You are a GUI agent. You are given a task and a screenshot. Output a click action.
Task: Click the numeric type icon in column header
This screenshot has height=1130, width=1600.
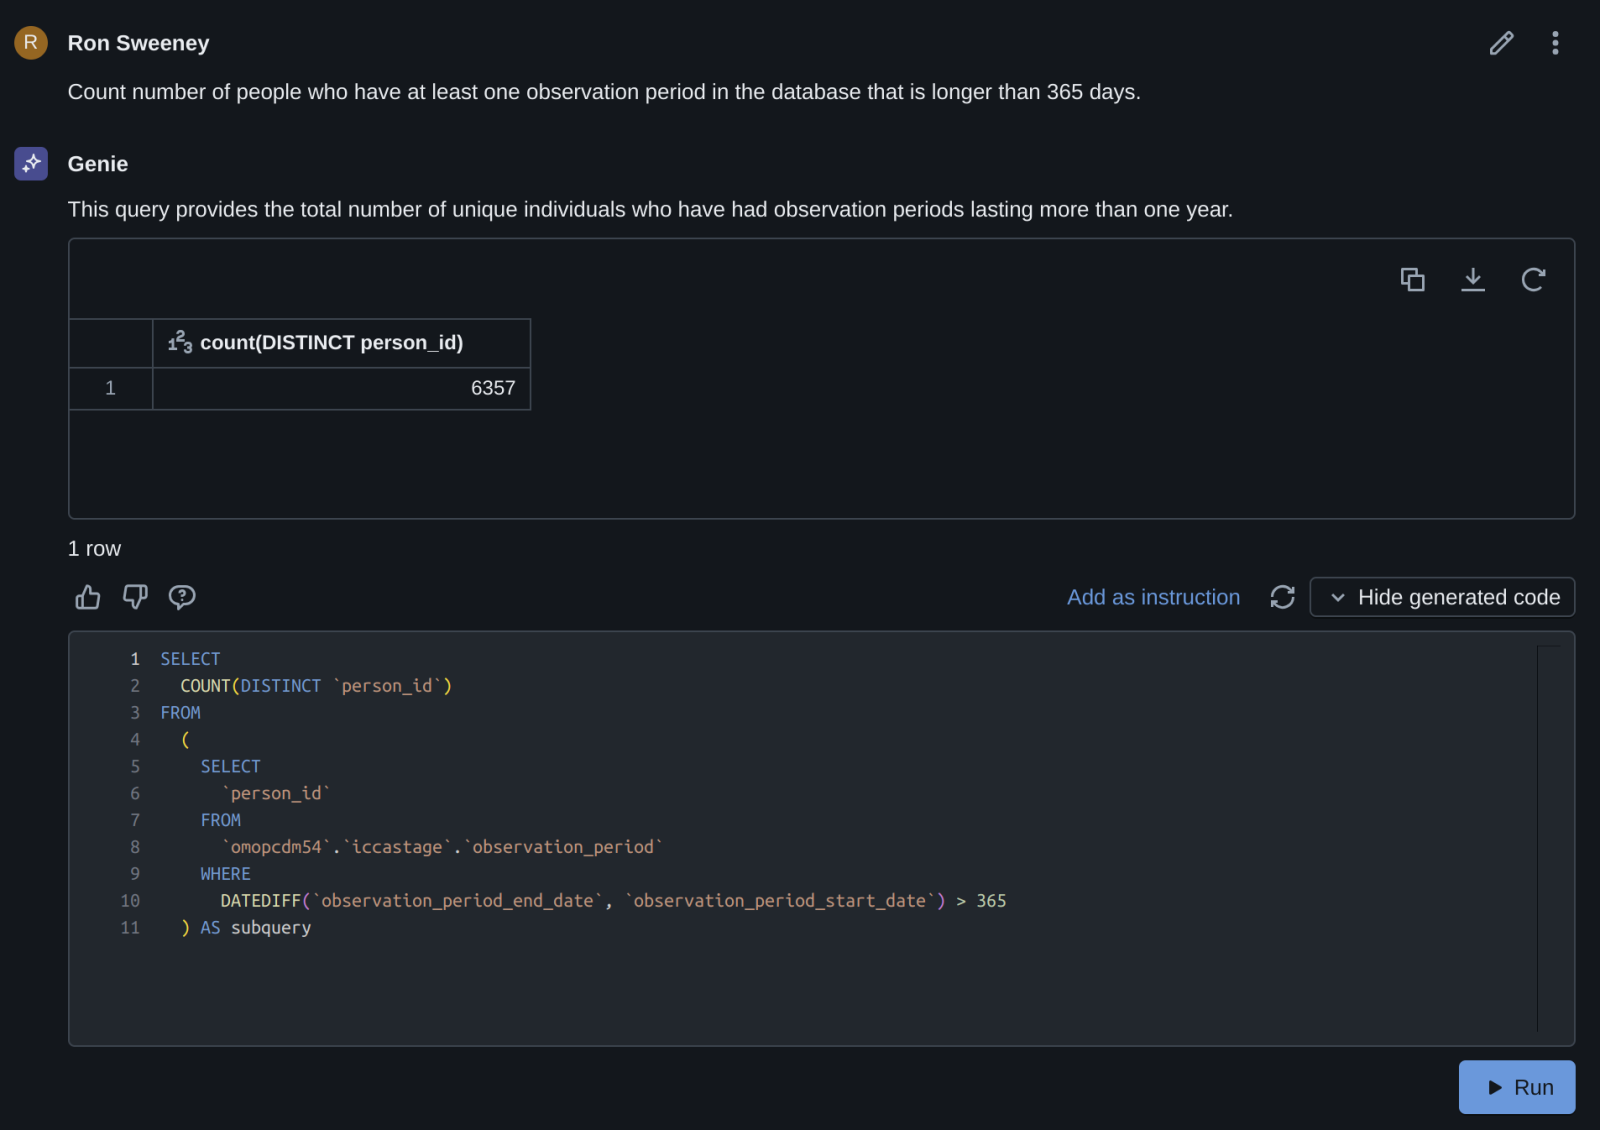(x=180, y=343)
